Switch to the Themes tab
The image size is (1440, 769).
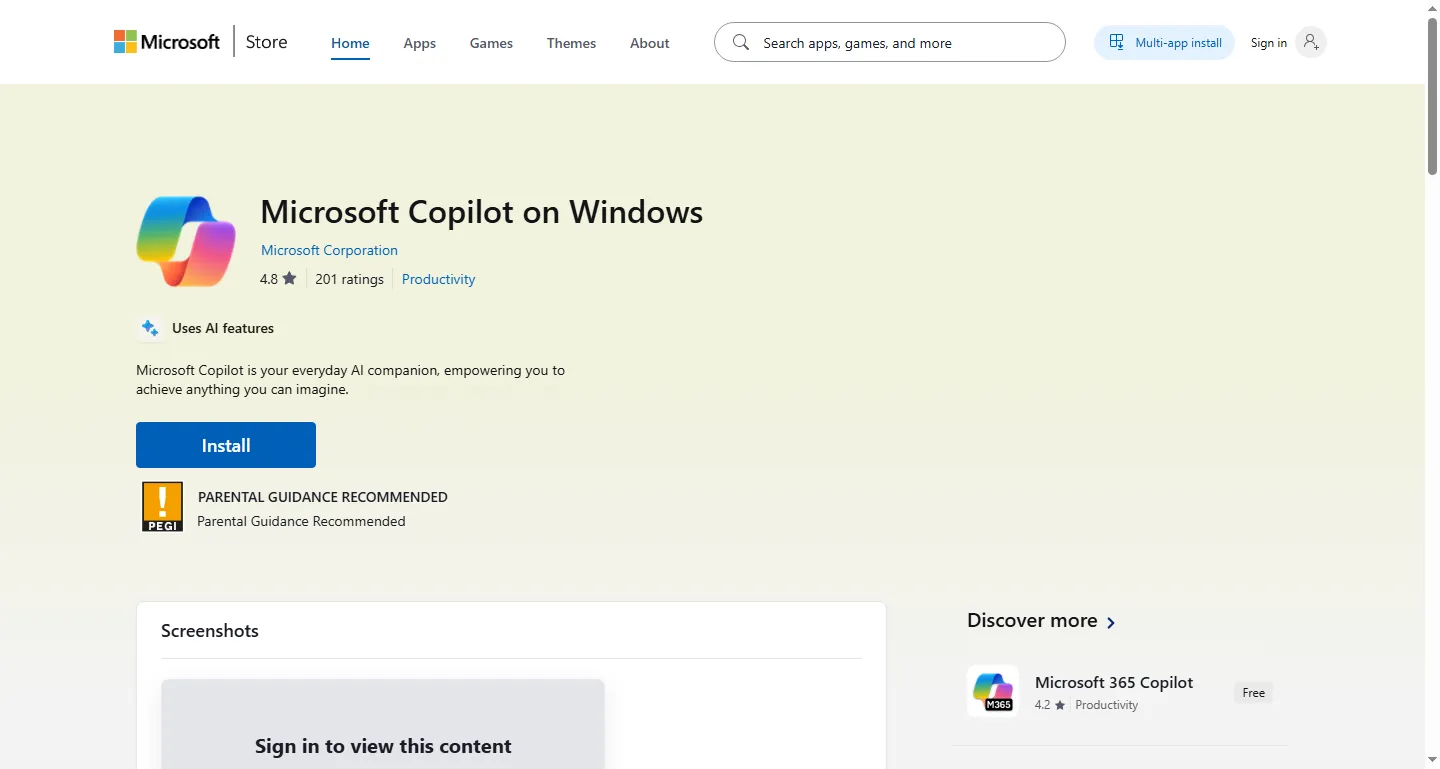pyautogui.click(x=571, y=43)
